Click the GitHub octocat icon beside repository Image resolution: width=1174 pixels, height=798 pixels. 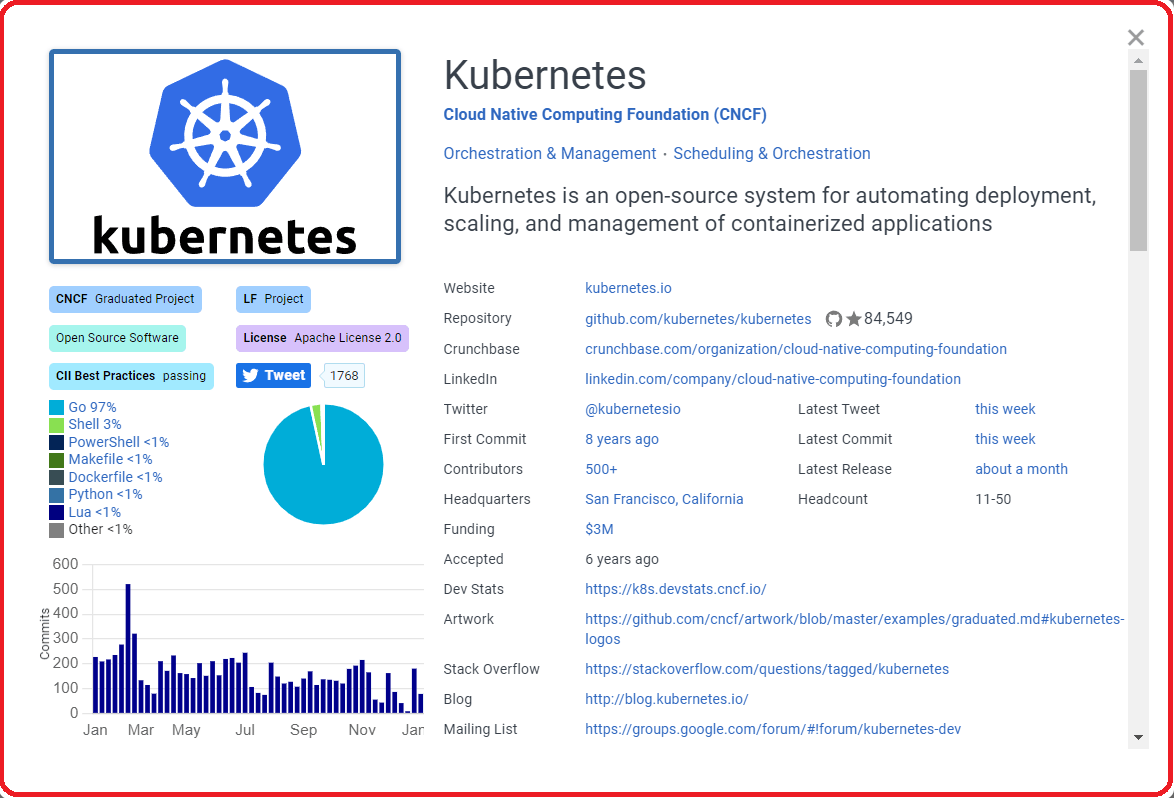[x=834, y=319]
